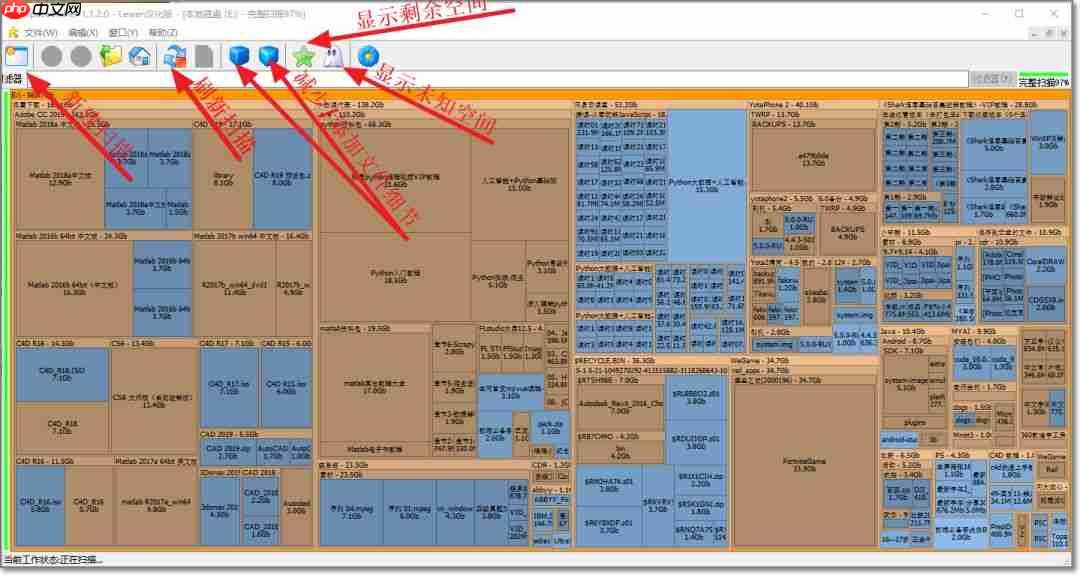Image resolution: width=1080 pixels, height=575 pixels.
Task: Select the CAD R15.iso 6.0Gb block
Action: [x=286, y=387]
